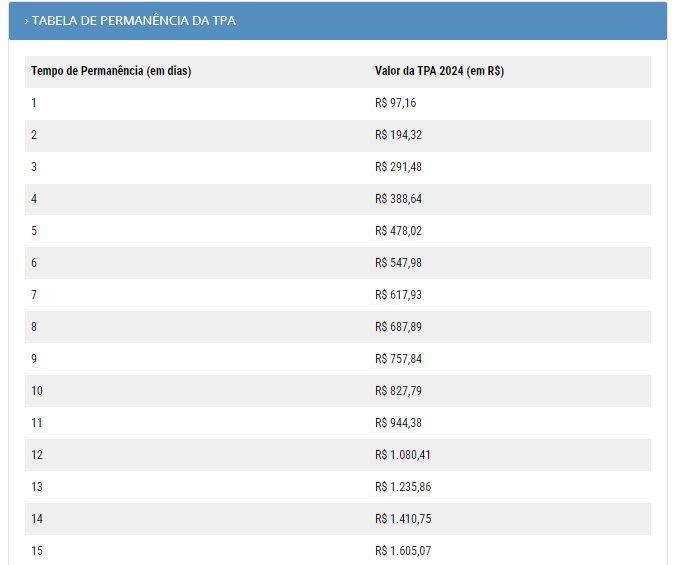This screenshot has width=683, height=565.
Task: Select the R$ 478,02 cell
Action: coord(398,231)
